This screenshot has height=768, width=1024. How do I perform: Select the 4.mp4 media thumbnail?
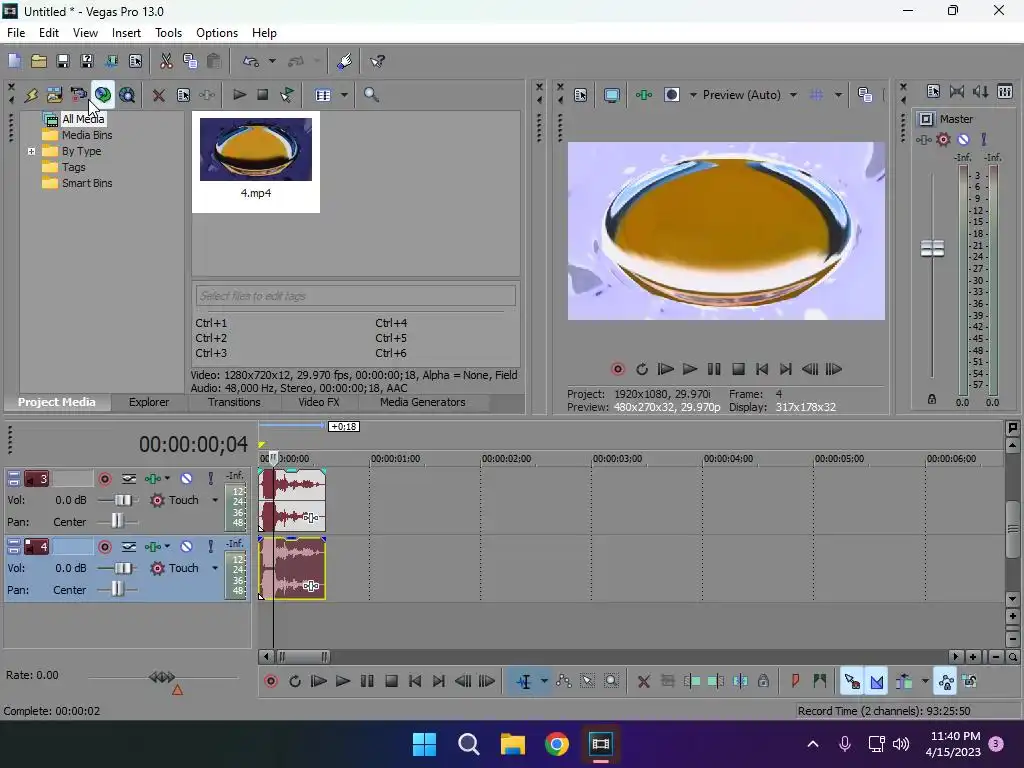click(x=255, y=161)
